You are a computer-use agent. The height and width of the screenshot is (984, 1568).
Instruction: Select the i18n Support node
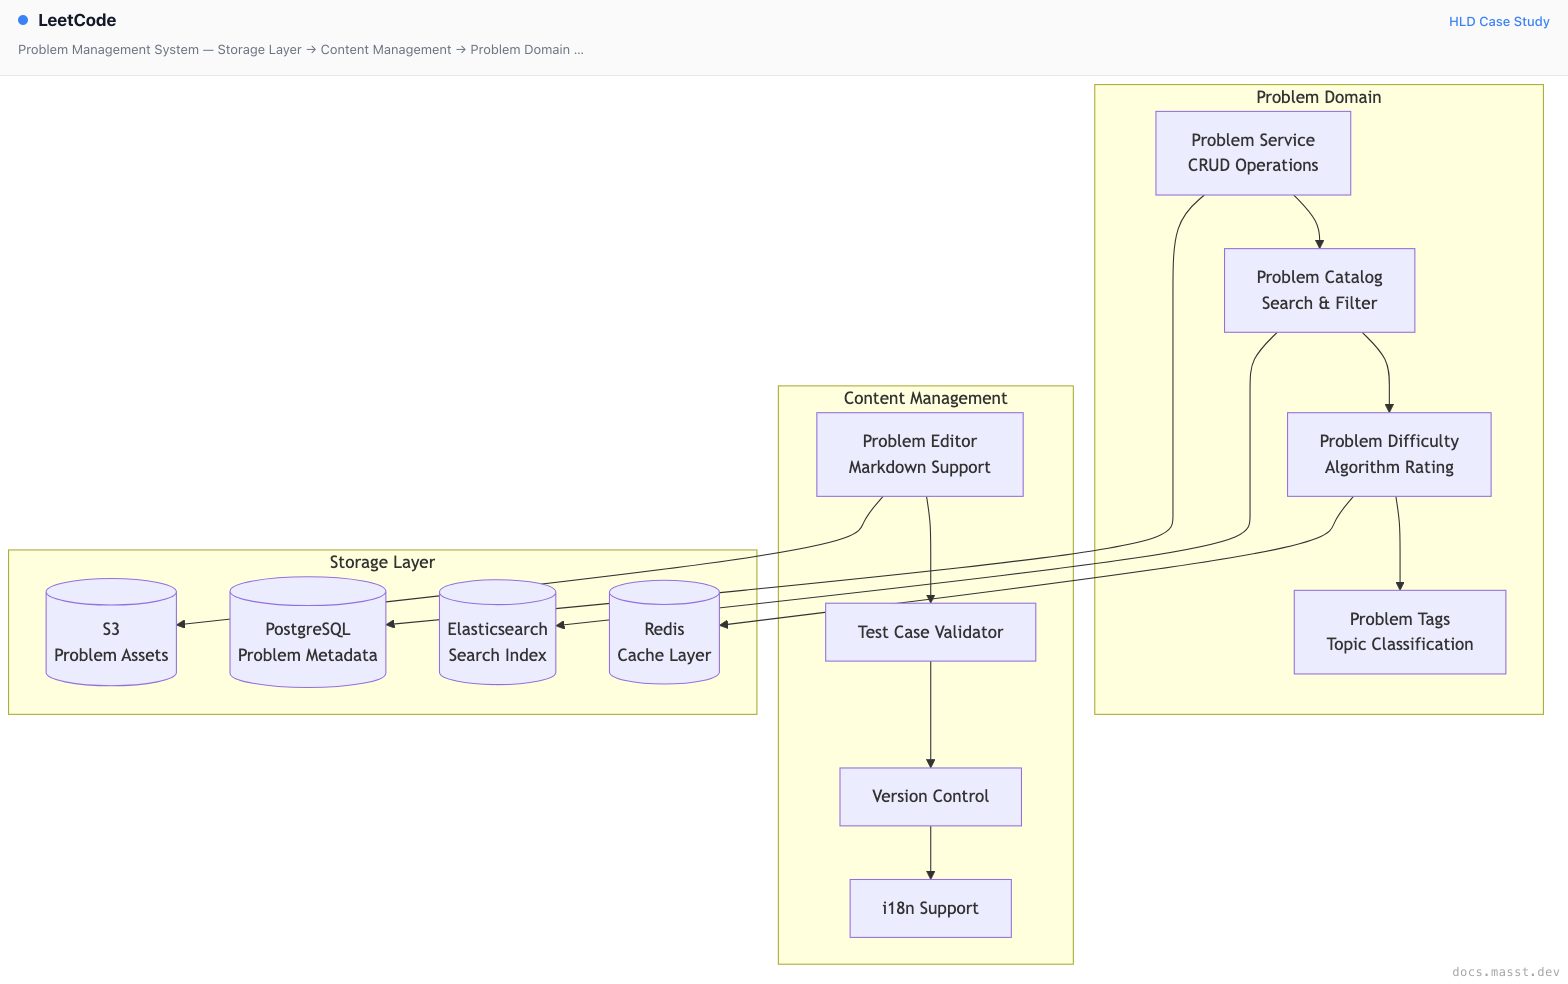930,908
